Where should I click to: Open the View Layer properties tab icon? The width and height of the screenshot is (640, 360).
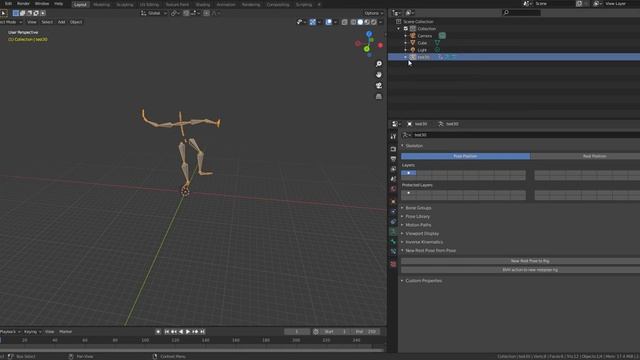pyautogui.click(x=393, y=169)
